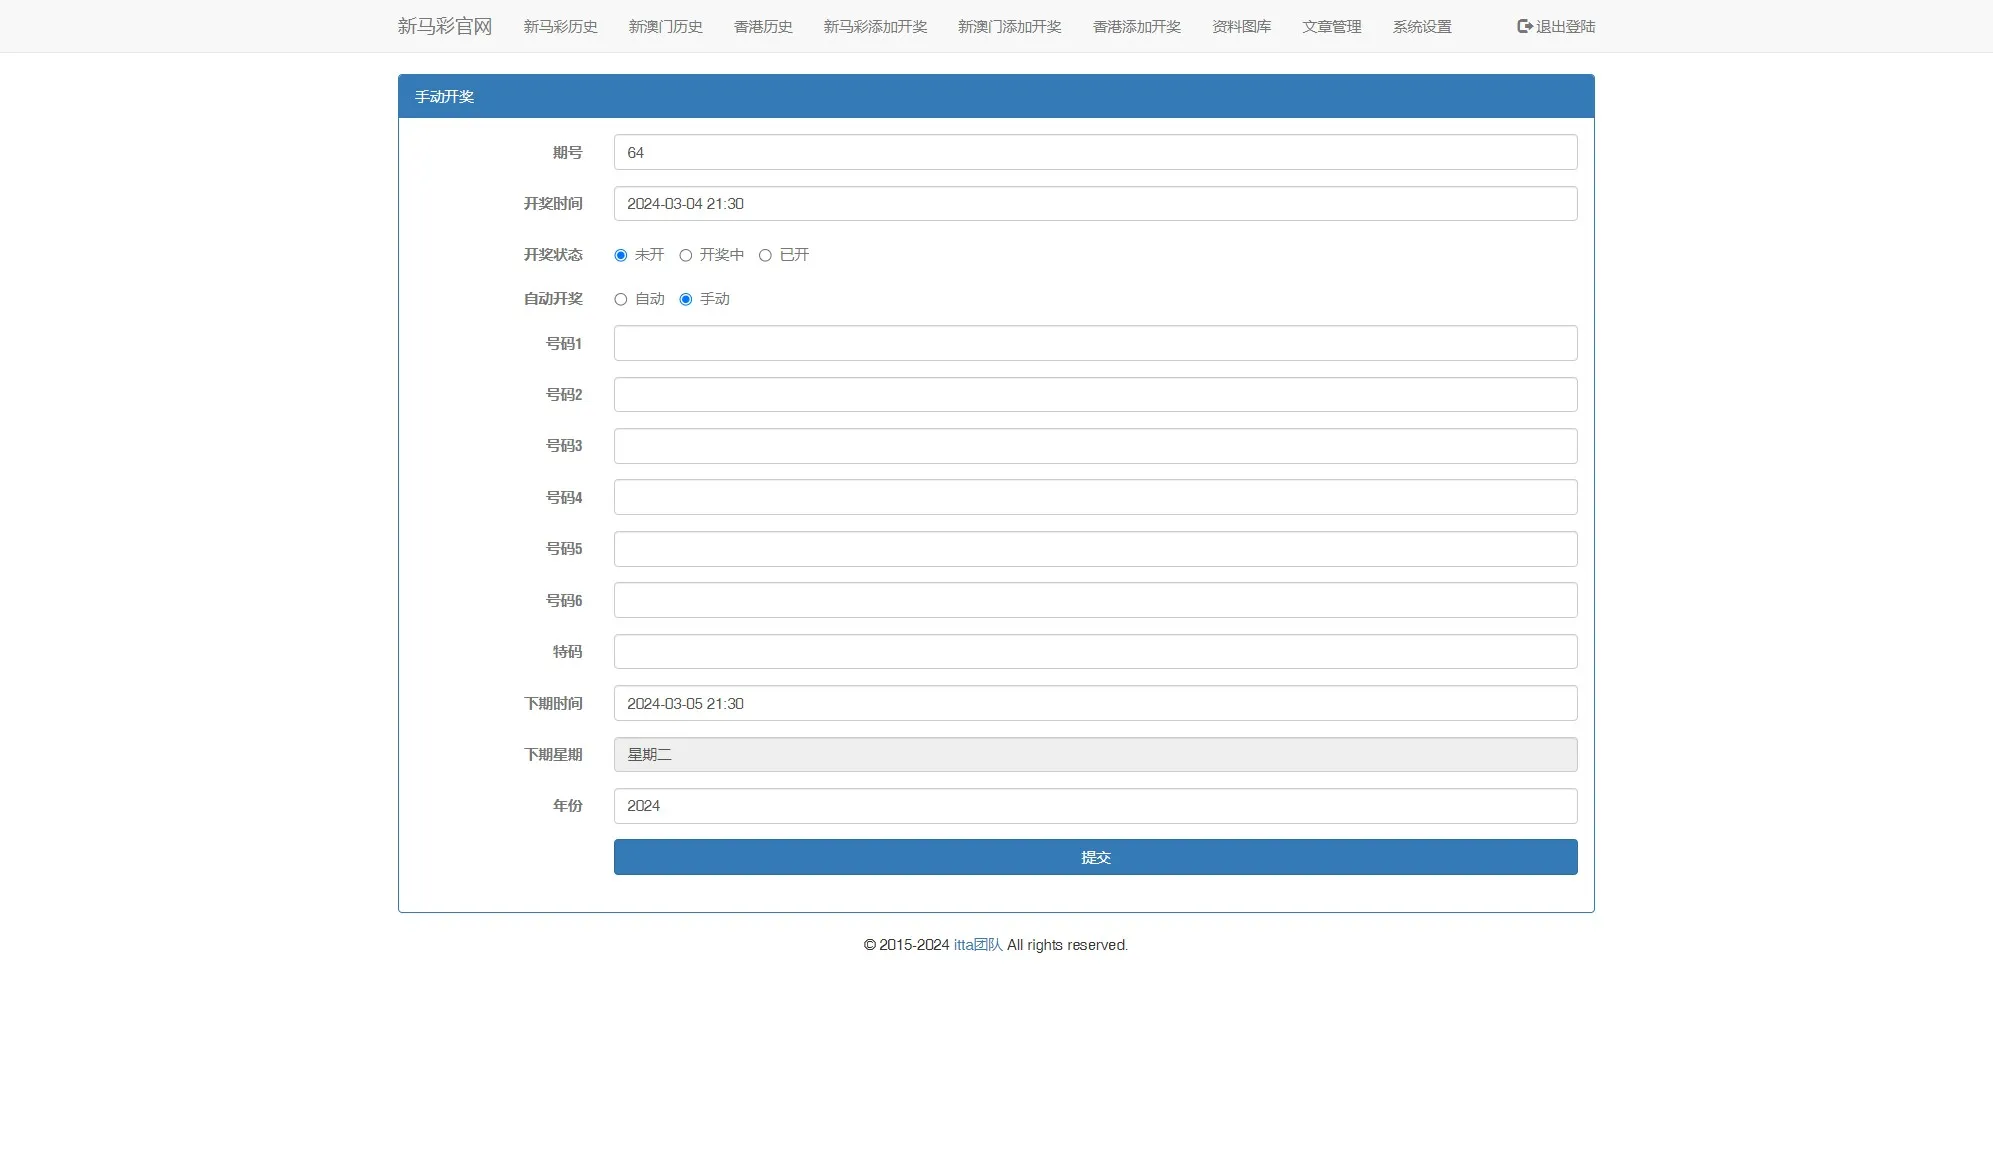Select the 未开 draw status radio
The image size is (1993, 1164).
pos(621,255)
